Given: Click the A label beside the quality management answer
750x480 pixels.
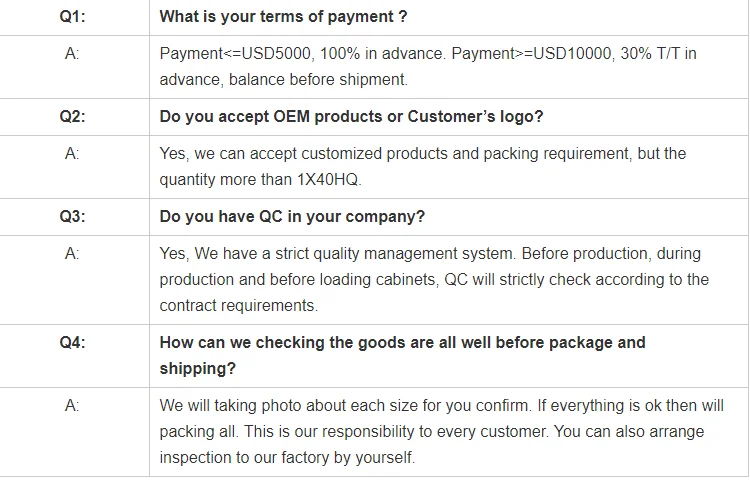Looking at the screenshot, I should (72, 254).
